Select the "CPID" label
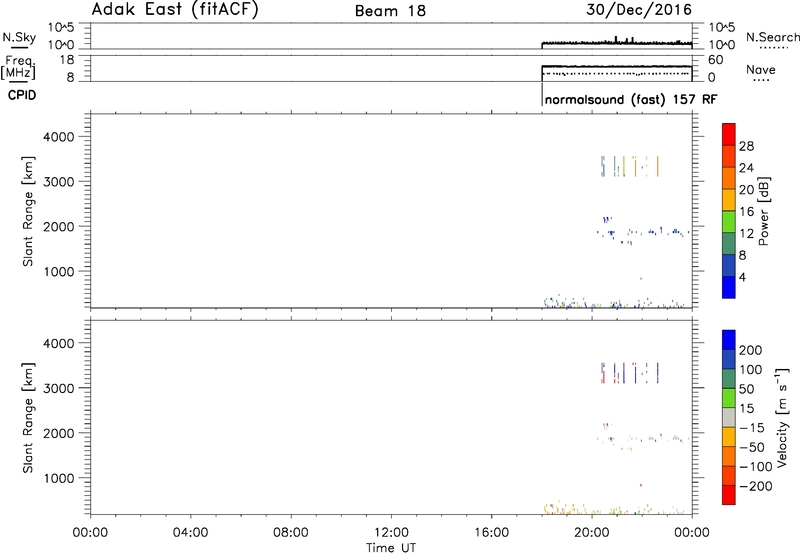Image resolution: width=800 pixels, height=554 pixels. tap(22, 95)
